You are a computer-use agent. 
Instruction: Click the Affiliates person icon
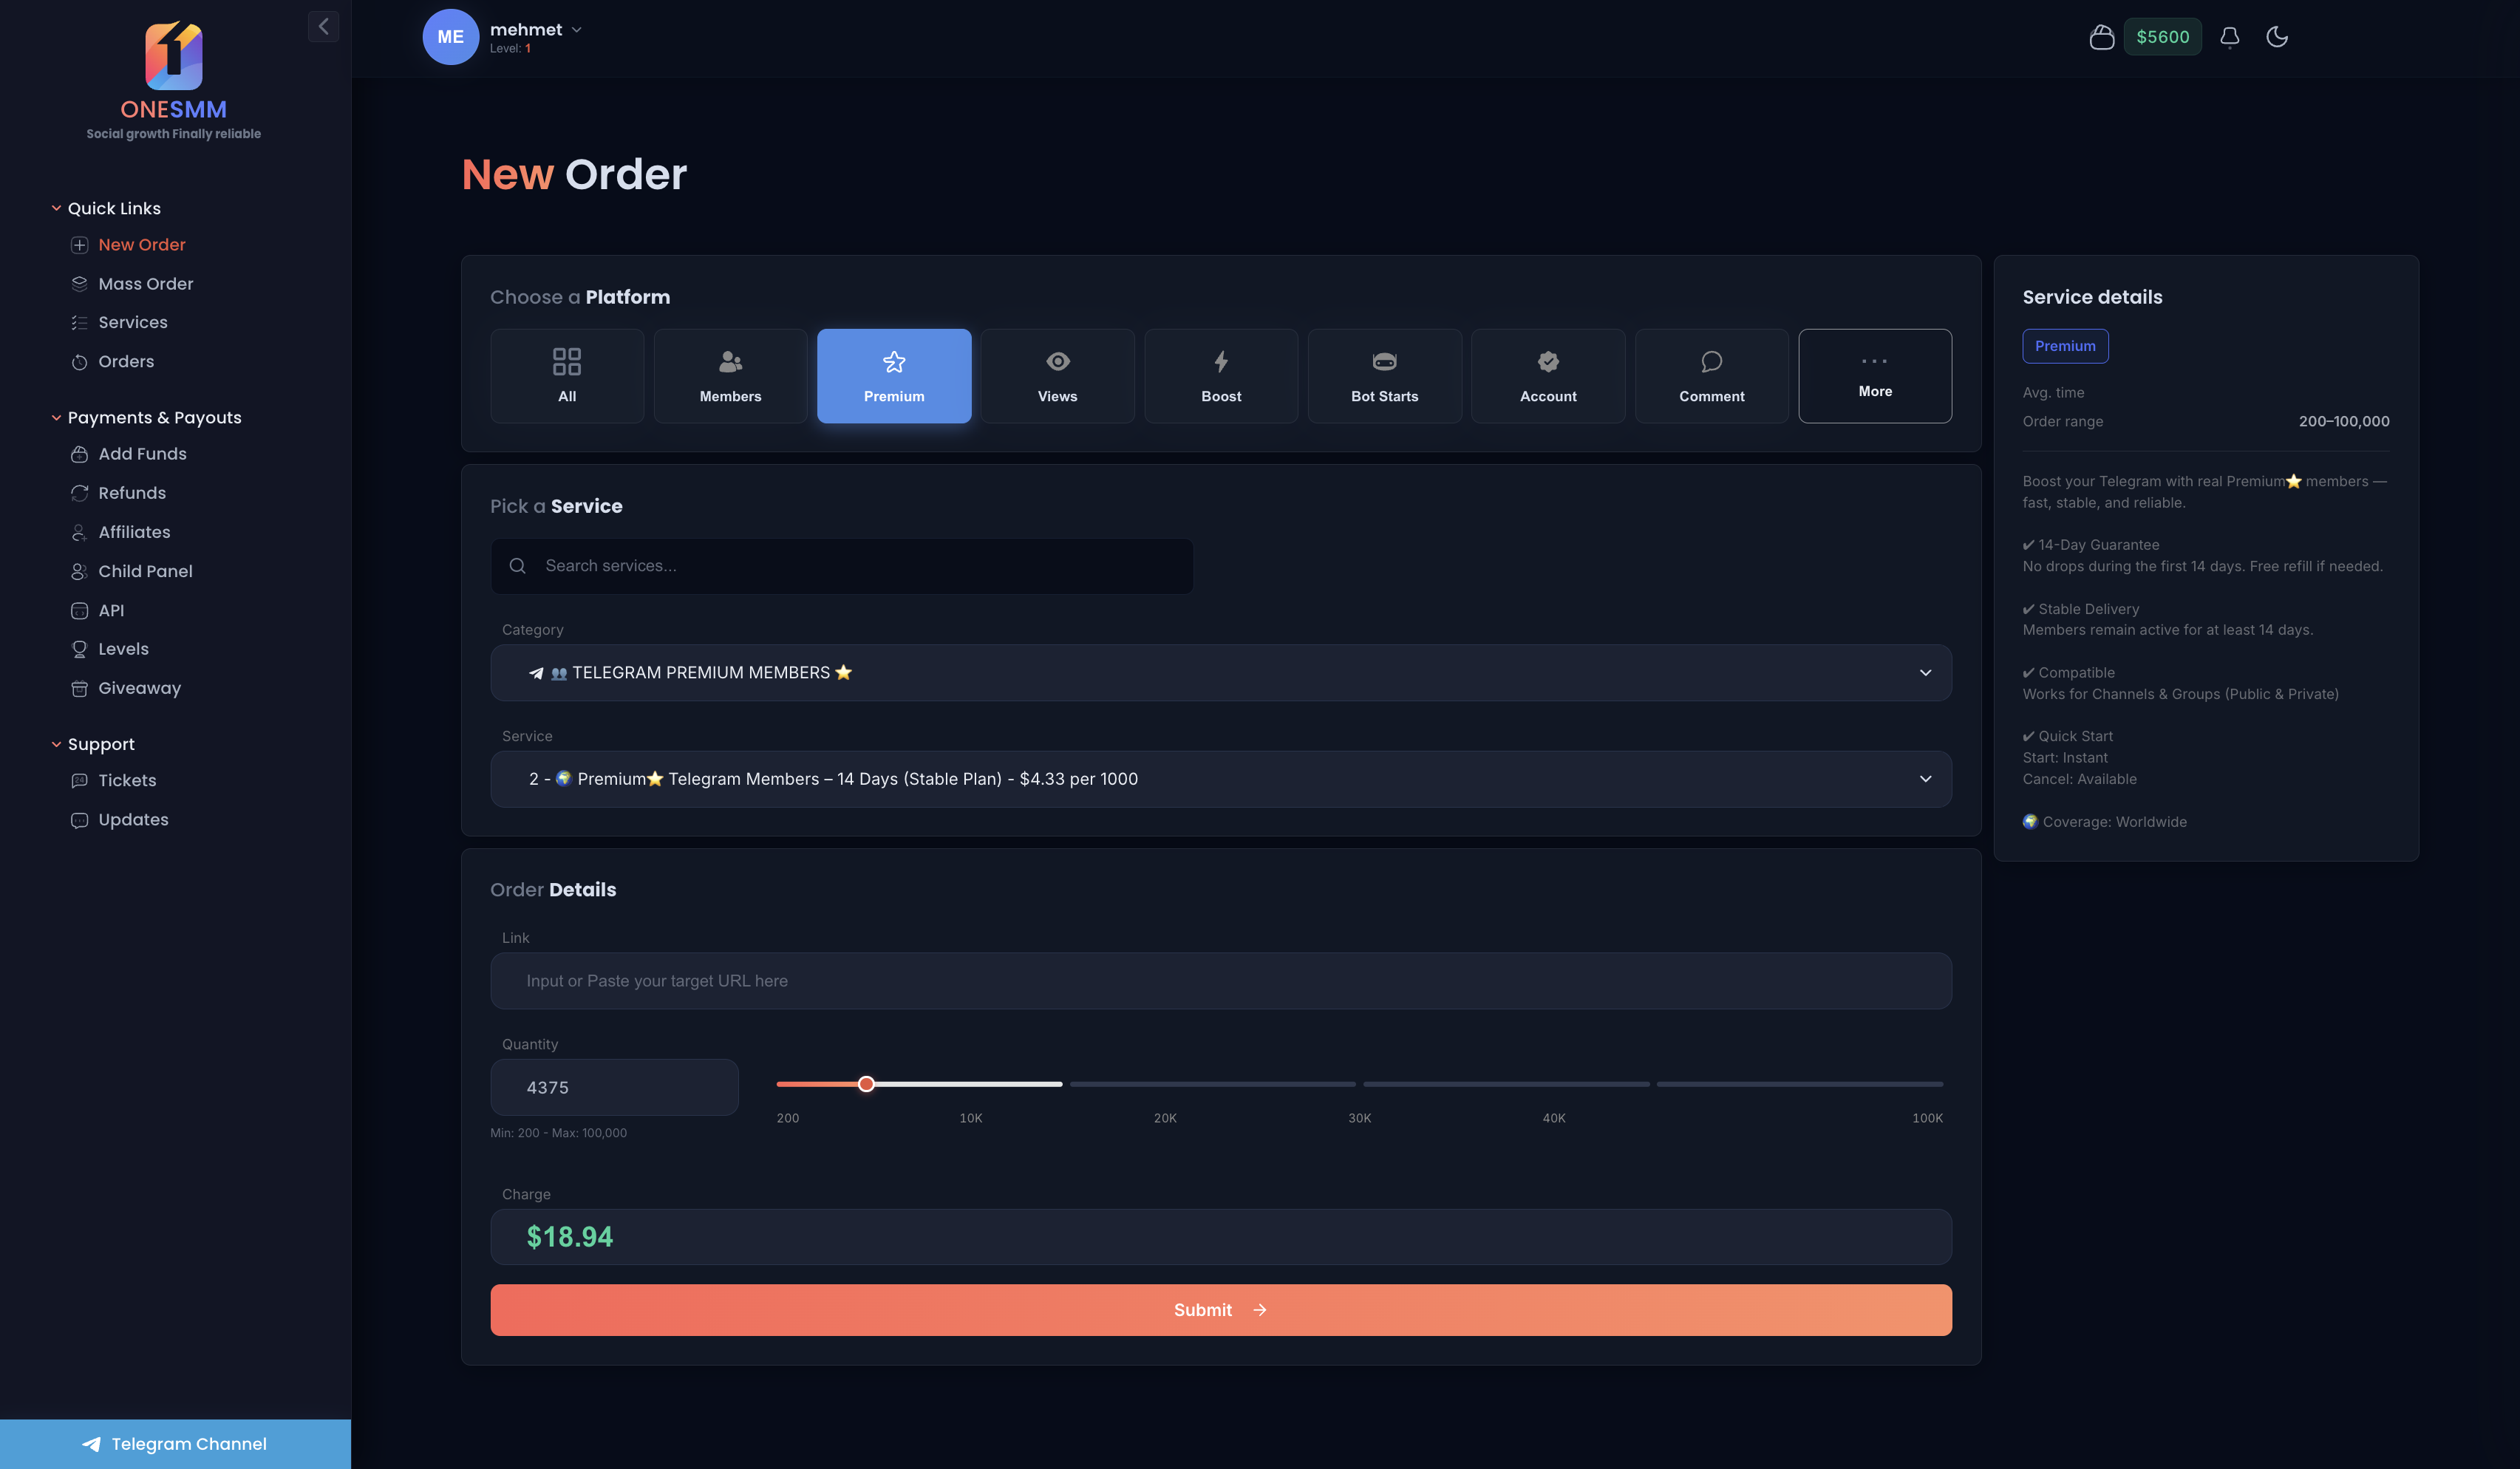[79, 532]
